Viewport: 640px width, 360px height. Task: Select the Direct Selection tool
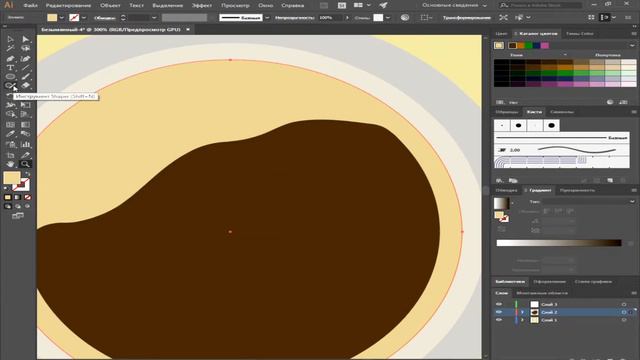point(25,39)
